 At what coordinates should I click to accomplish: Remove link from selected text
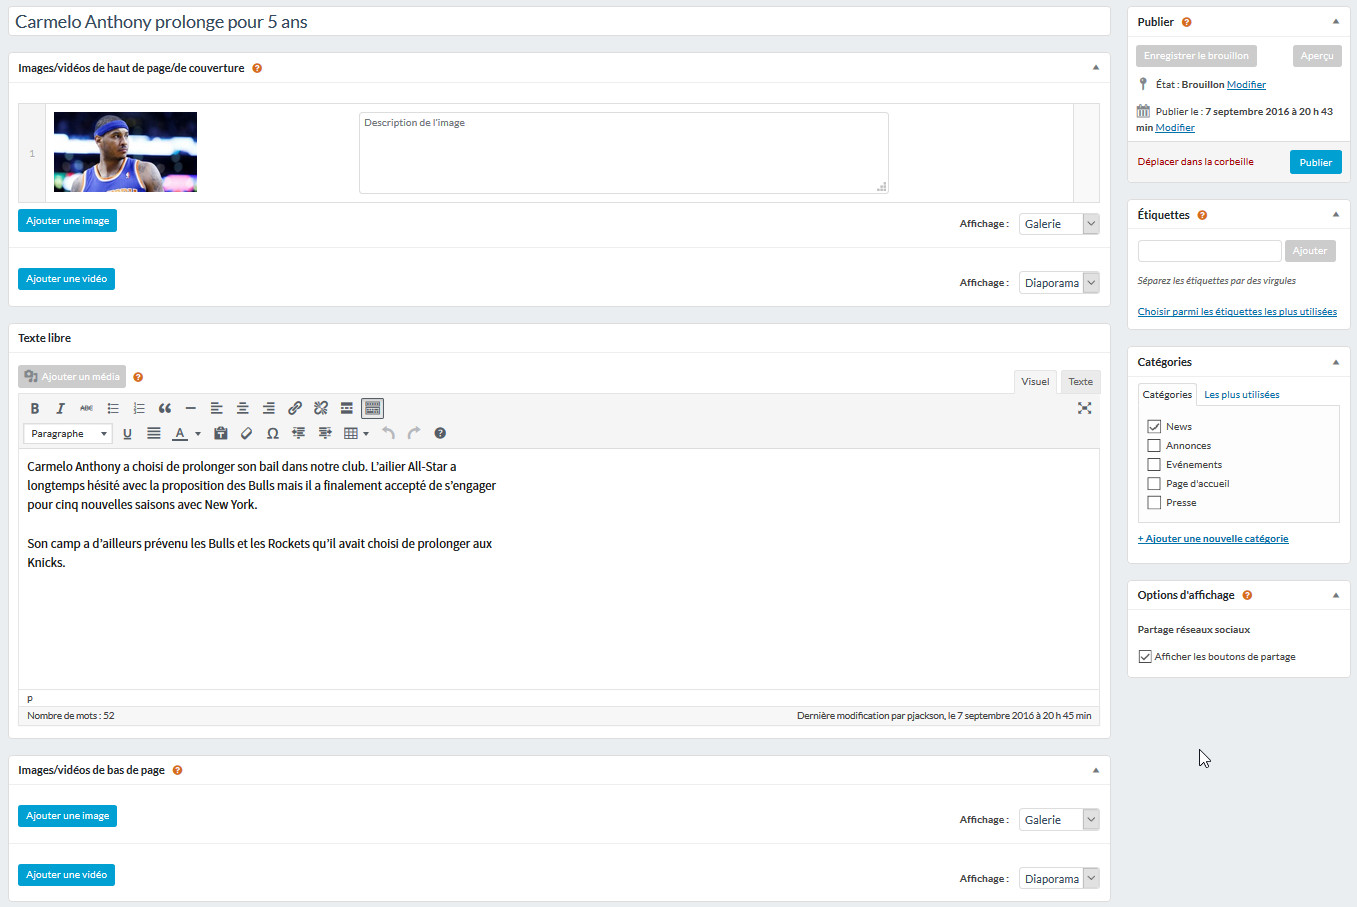(x=321, y=408)
